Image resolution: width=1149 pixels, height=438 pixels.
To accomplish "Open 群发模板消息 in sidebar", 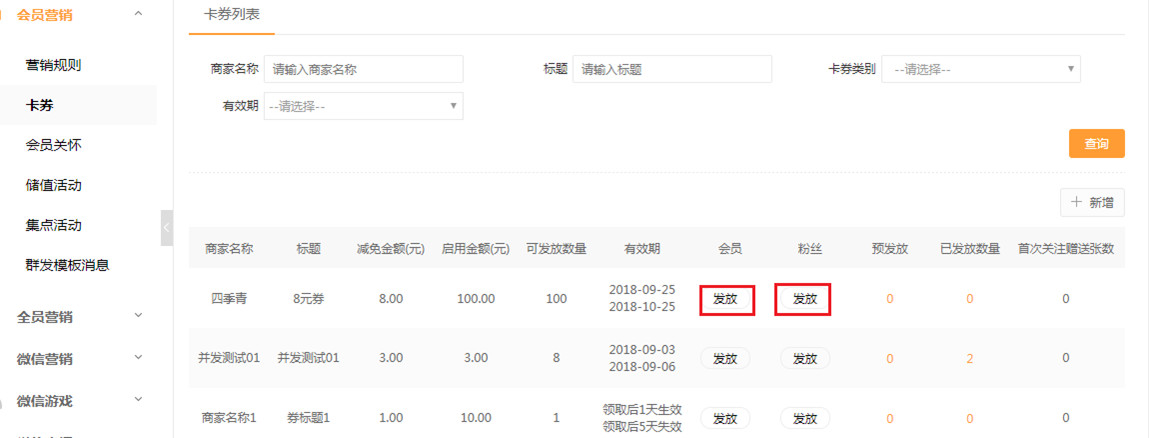I will [x=67, y=265].
